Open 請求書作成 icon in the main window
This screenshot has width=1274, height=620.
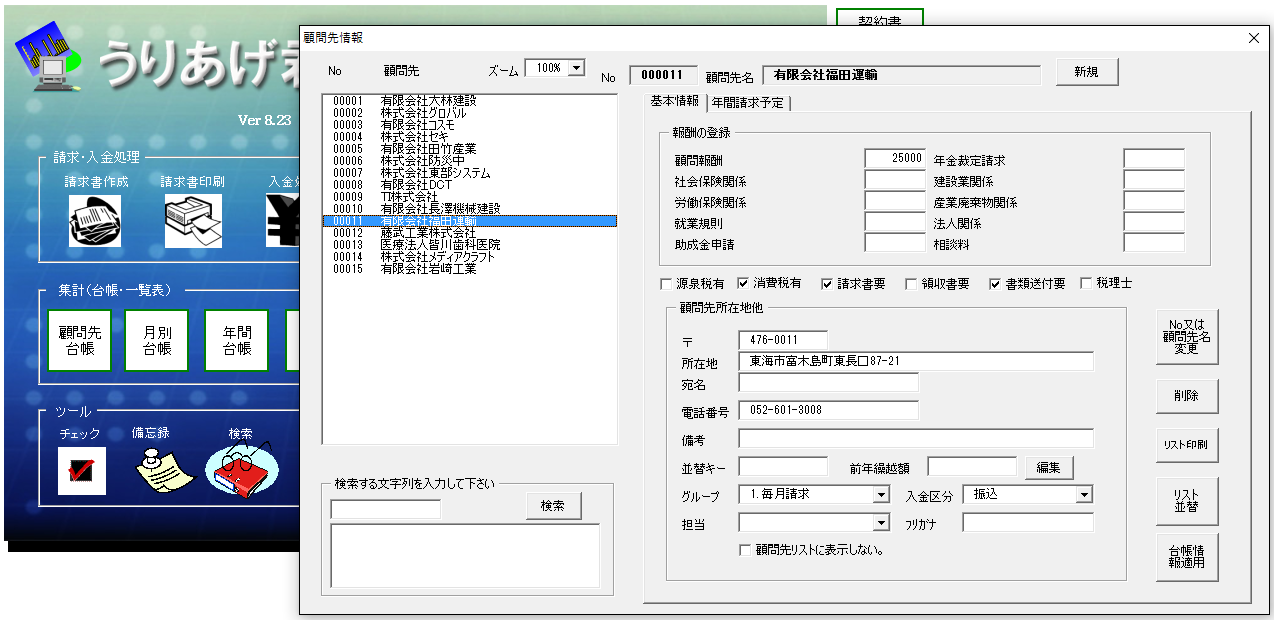[x=95, y=221]
